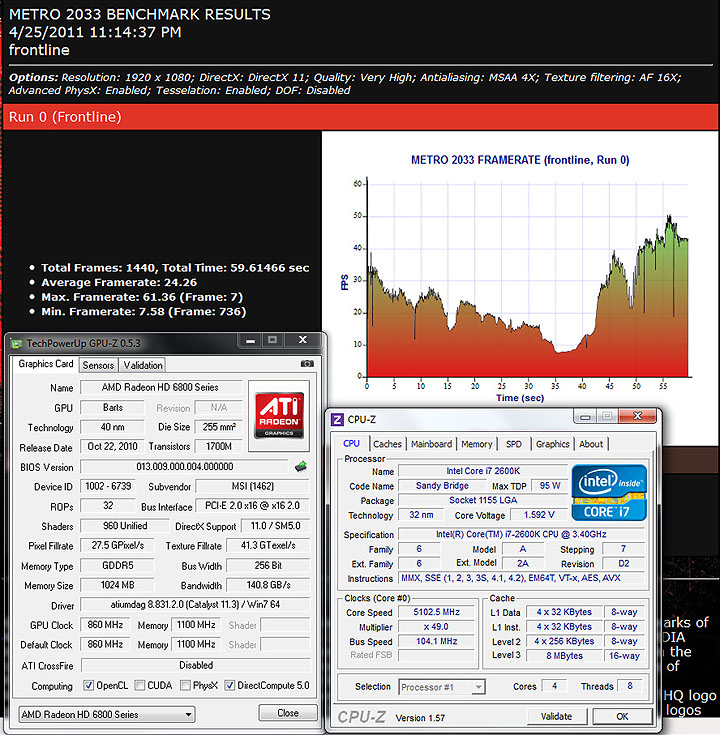
Task: Click the Driver field atiumdag 8.831.2.0
Action: click(195, 605)
